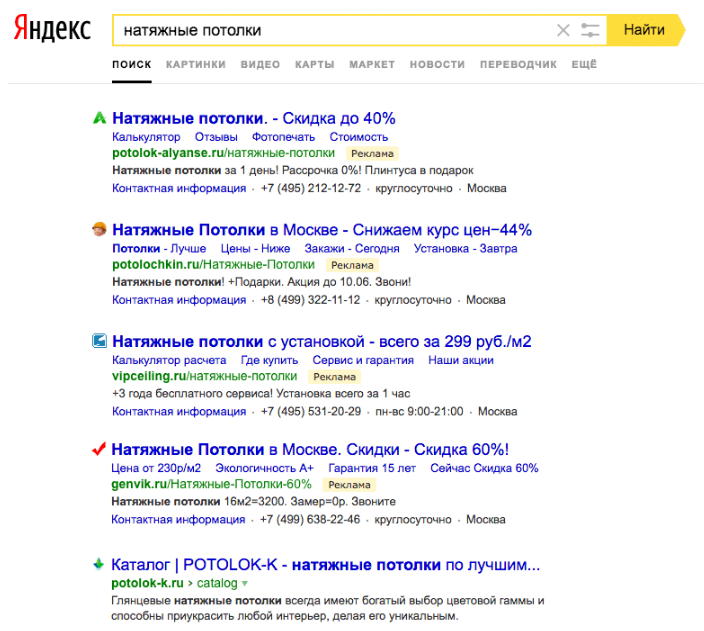Open Контактная информация for +7 (495) 212-12-72
704x631 pixels.
[179, 188]
